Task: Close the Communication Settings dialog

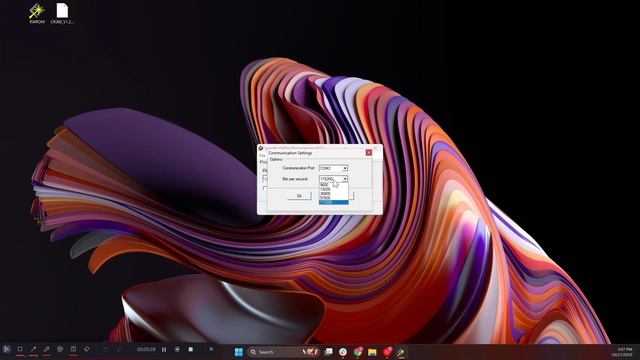Action: tap(369, 153)
